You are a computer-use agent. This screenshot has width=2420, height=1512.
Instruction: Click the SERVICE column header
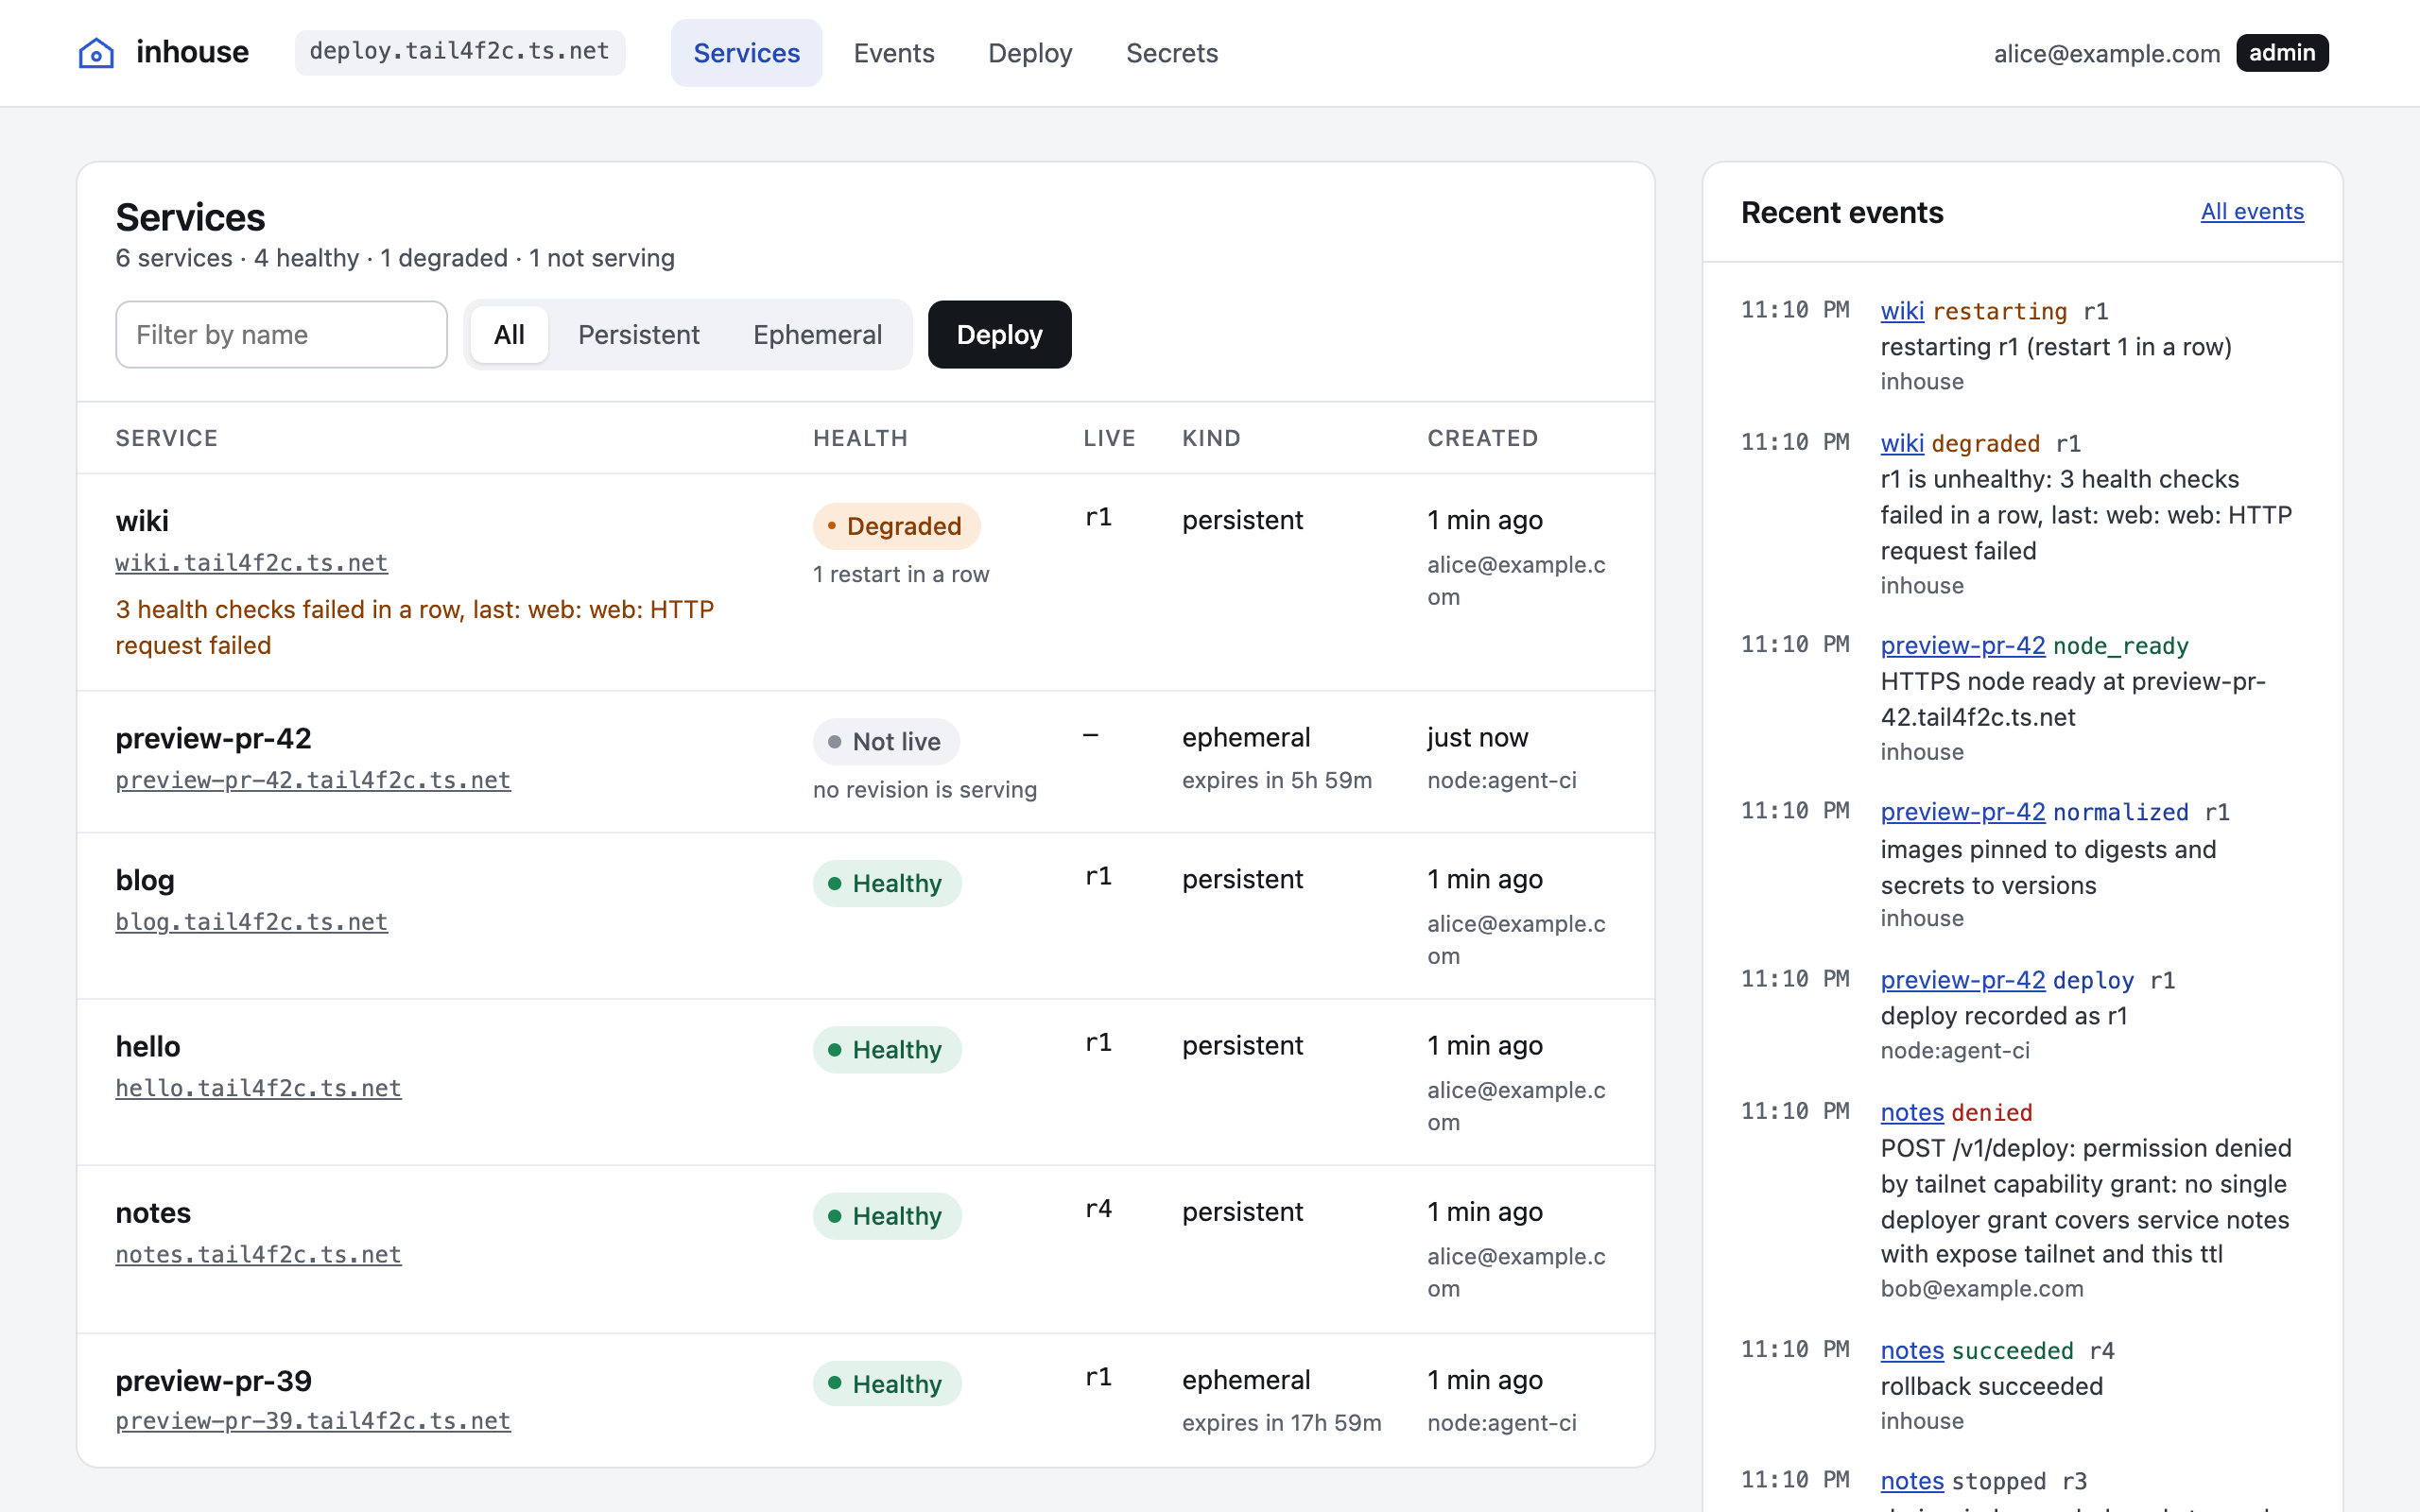pyautogui.click(x=166, y=438)
